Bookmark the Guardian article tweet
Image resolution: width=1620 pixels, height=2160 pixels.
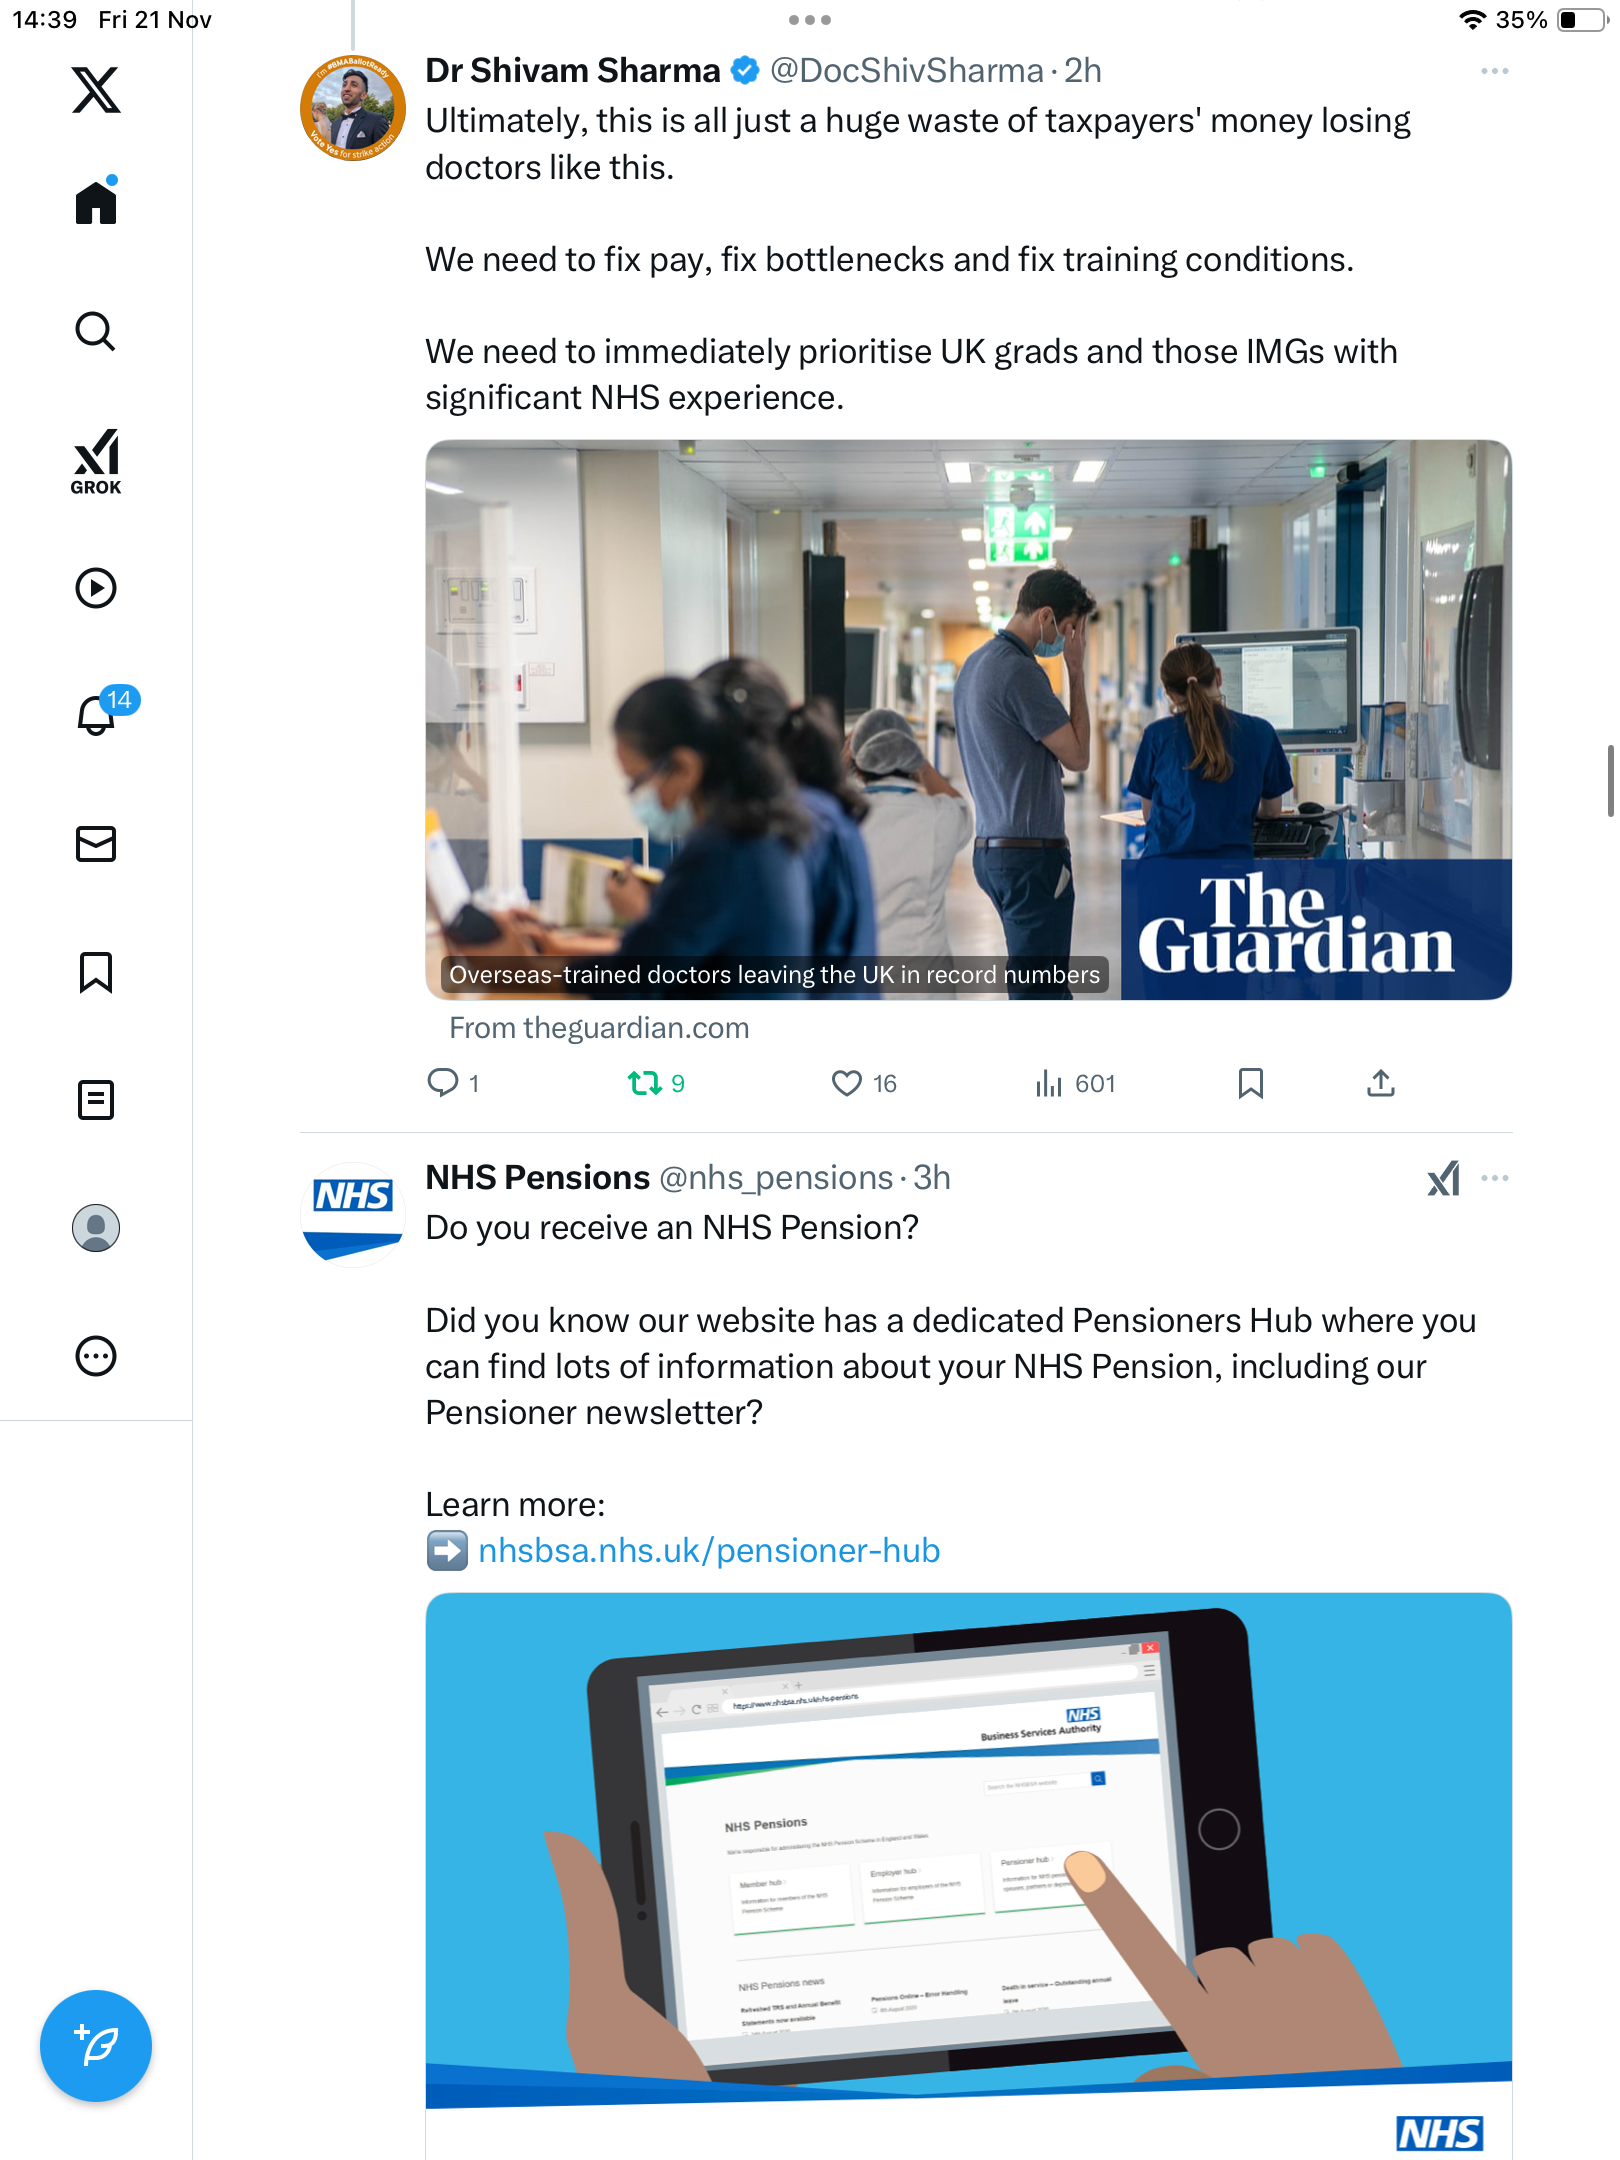(x=1250, y=1083)
